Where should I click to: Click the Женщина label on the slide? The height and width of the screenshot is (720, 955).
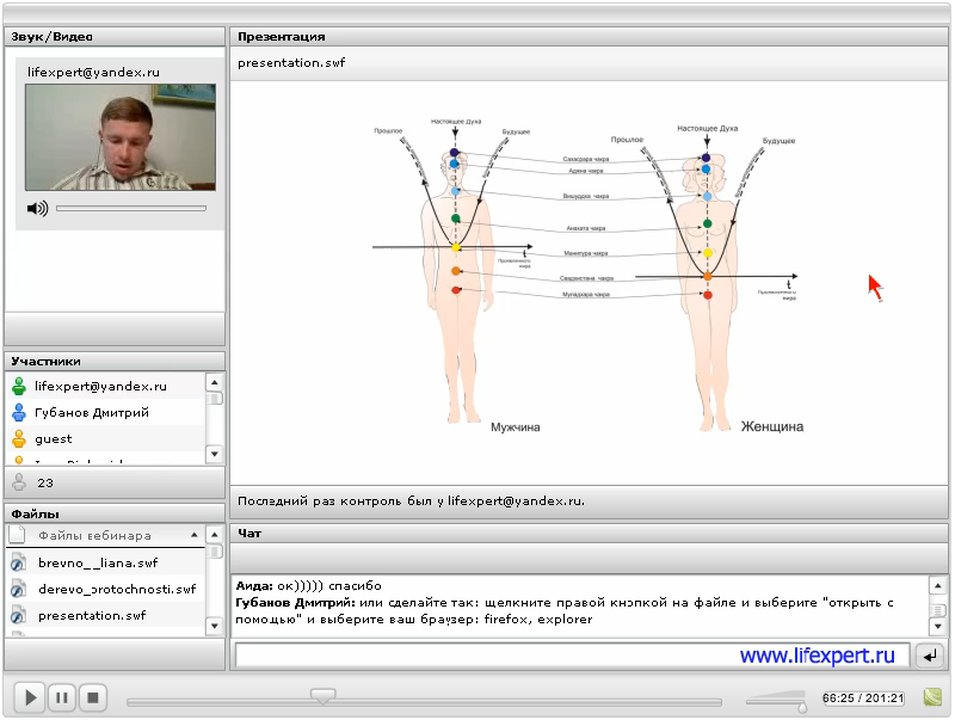point(772,426)
